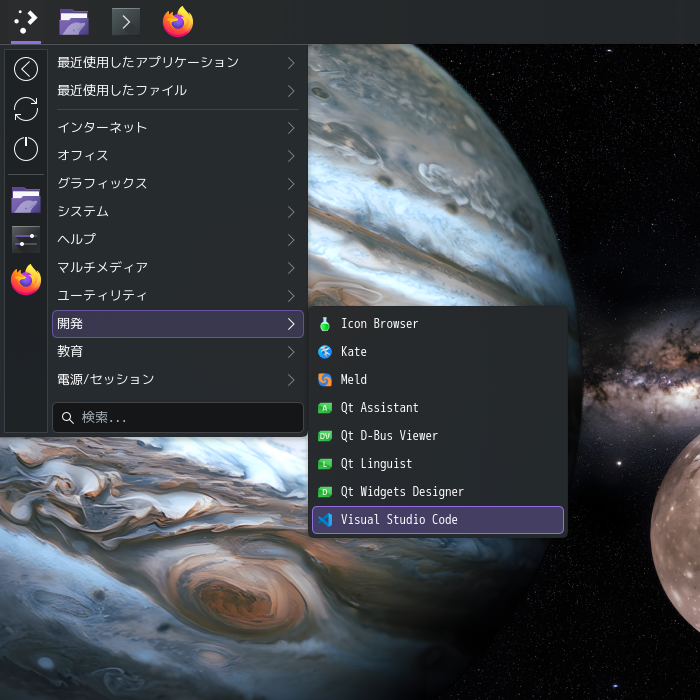Select the 最近使用したアプリケーション label text

pos(148,62)
